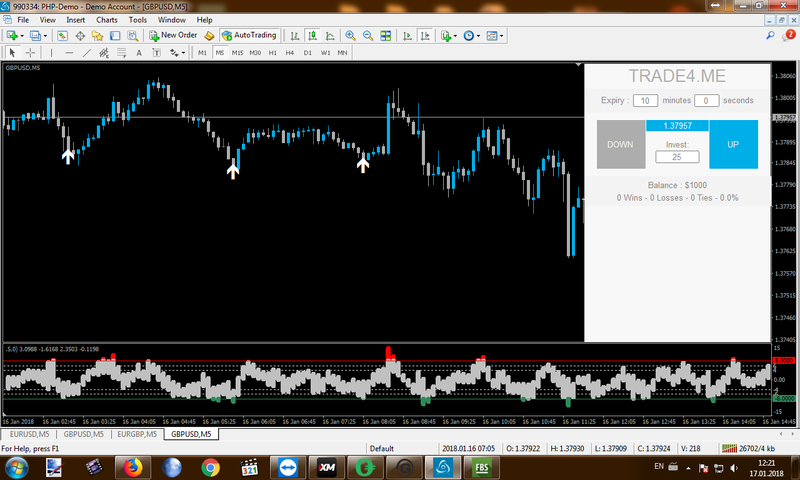This screenshot has width=800, height=480.
Task: Switch chart to line chart style
Action: tap(330, 36)
